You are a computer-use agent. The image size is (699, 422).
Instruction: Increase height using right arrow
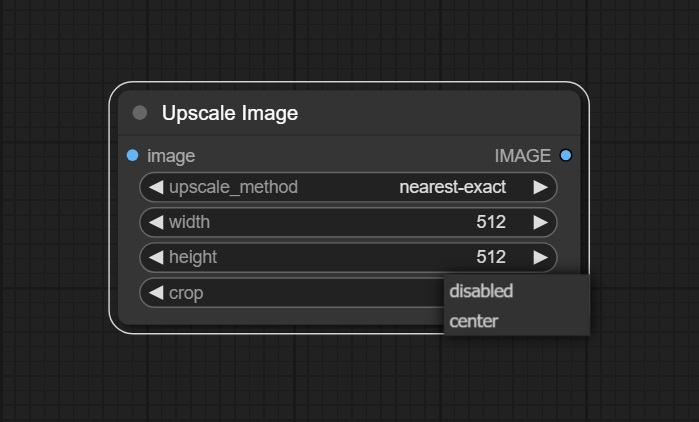click(540, 257)
